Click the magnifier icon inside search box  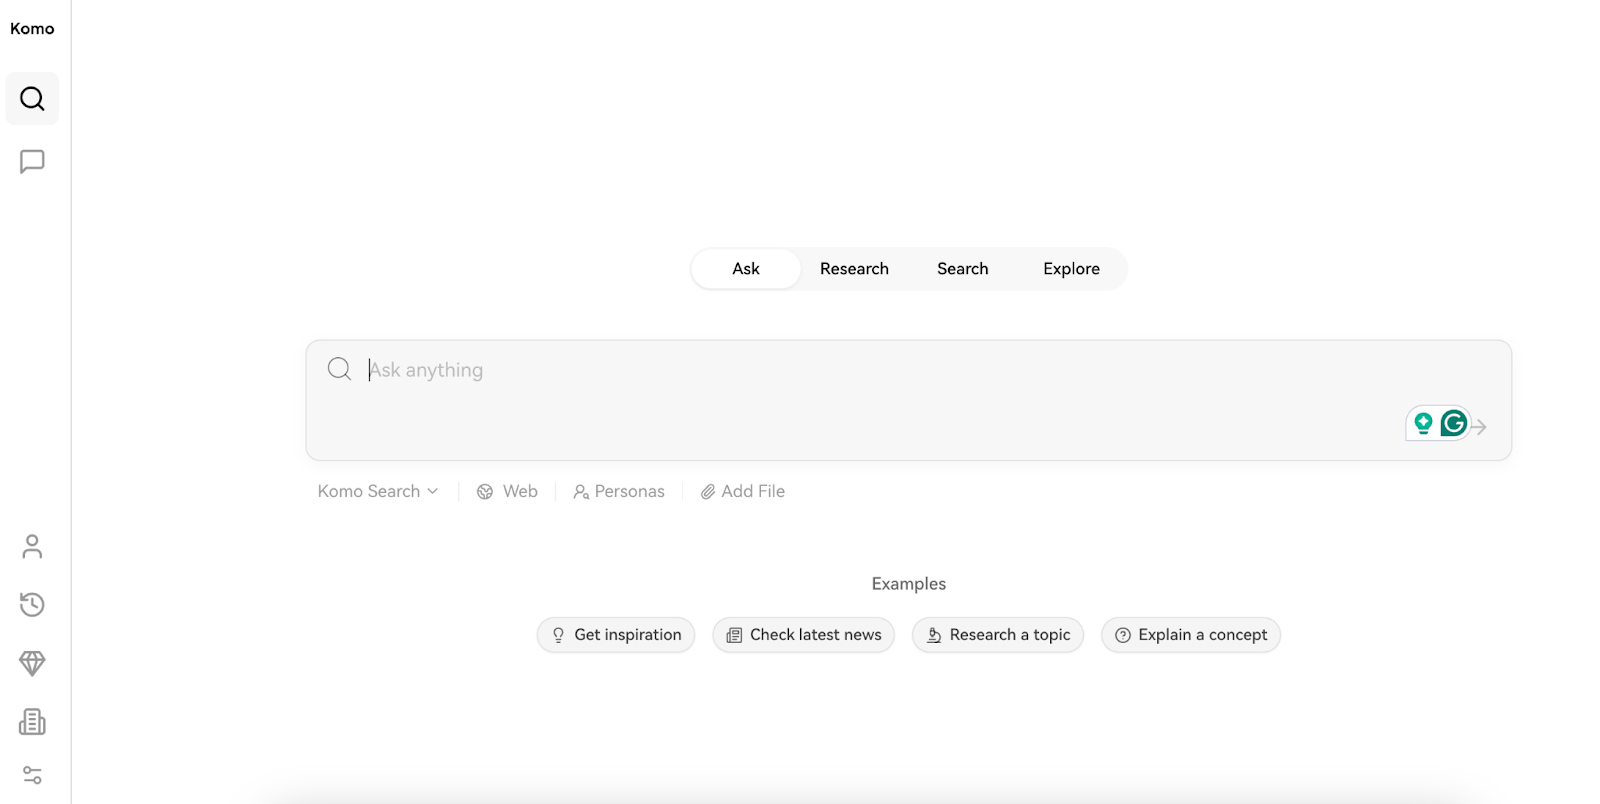[x=340, y=369]
